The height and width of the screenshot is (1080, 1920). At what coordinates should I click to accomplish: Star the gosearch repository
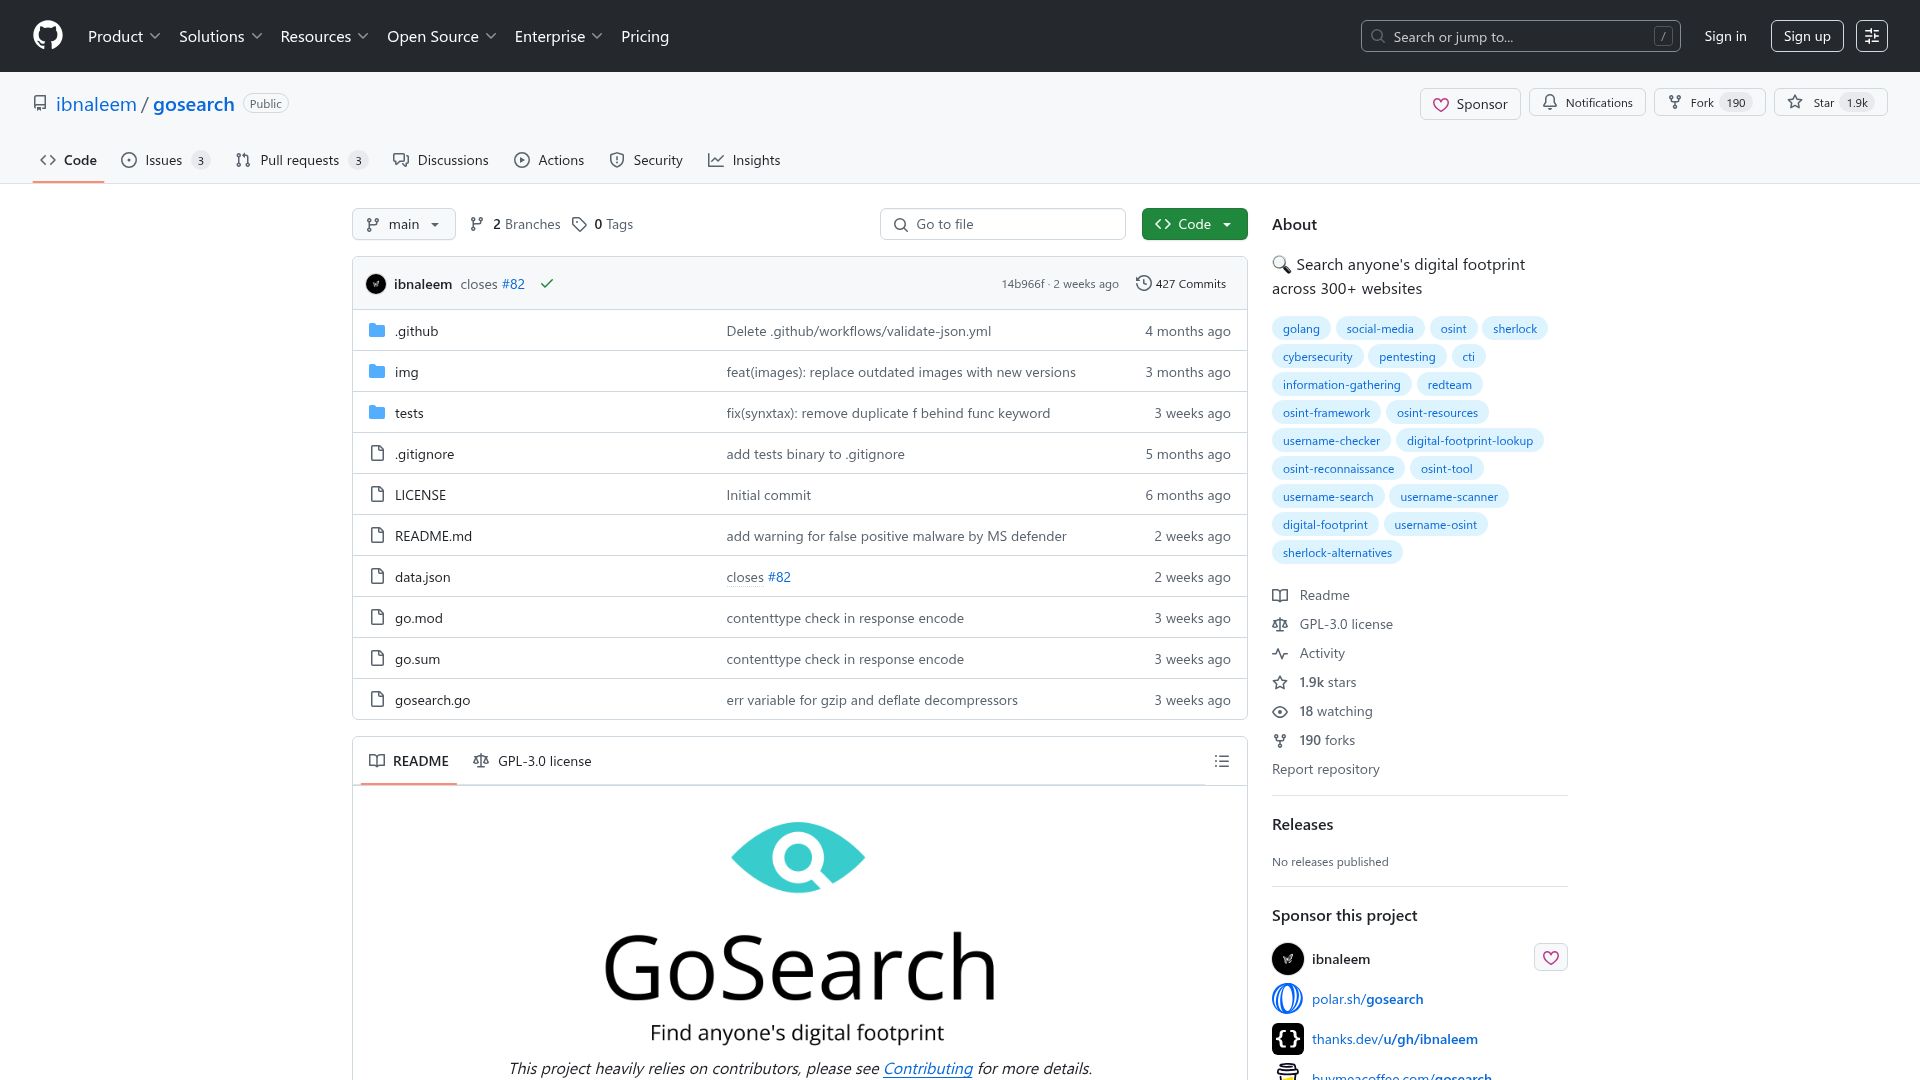click(x=1830, y=103)
